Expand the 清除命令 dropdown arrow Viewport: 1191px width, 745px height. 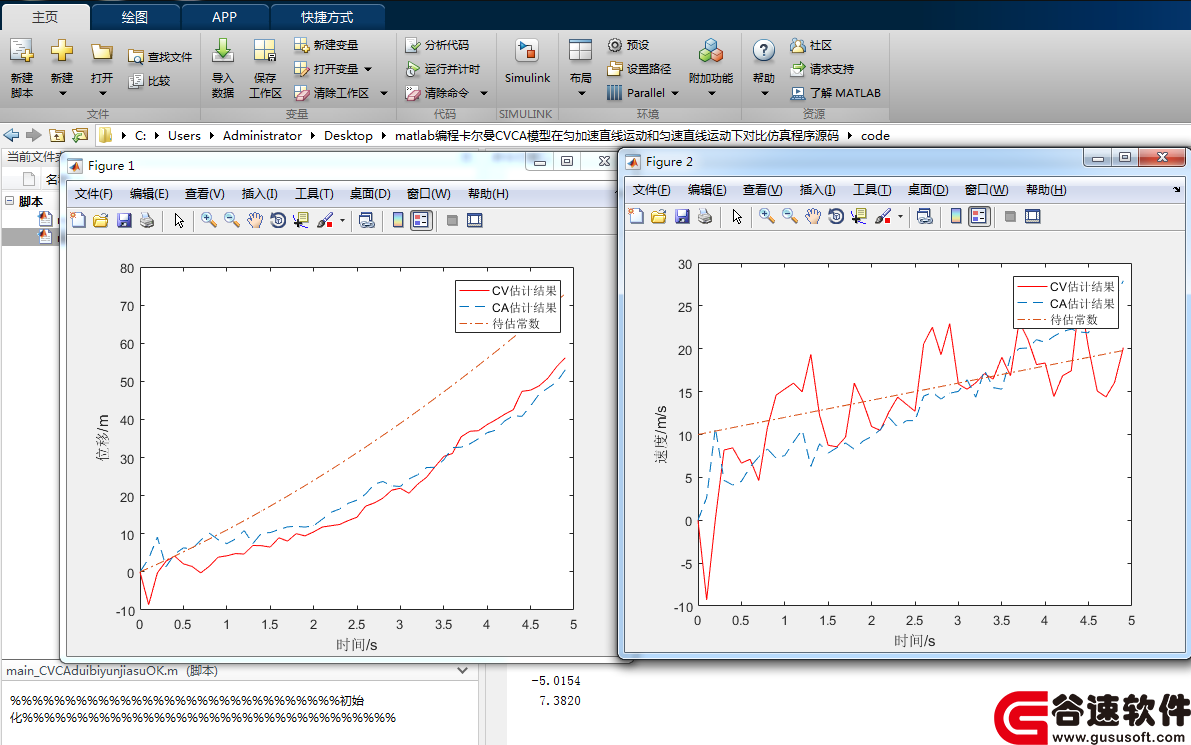pyautogui.click(x=484, y=93)
